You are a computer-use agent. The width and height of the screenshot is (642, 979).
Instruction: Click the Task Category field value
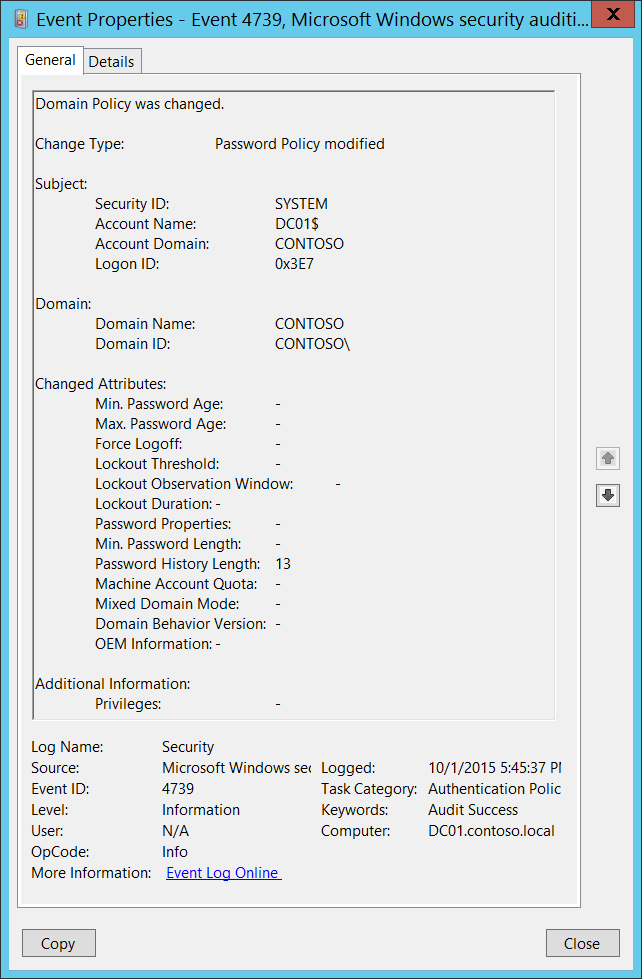(x=494, y=789)
